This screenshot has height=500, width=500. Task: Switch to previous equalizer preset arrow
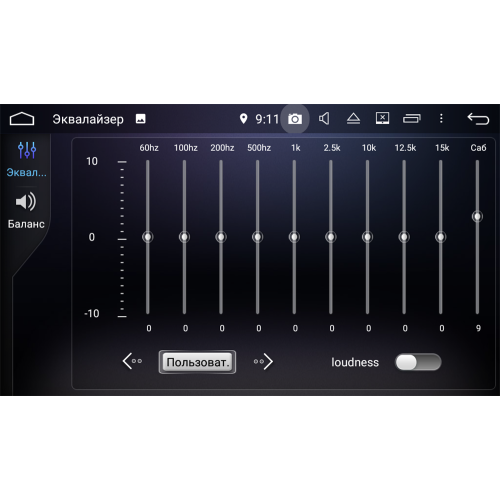(132, 361)
